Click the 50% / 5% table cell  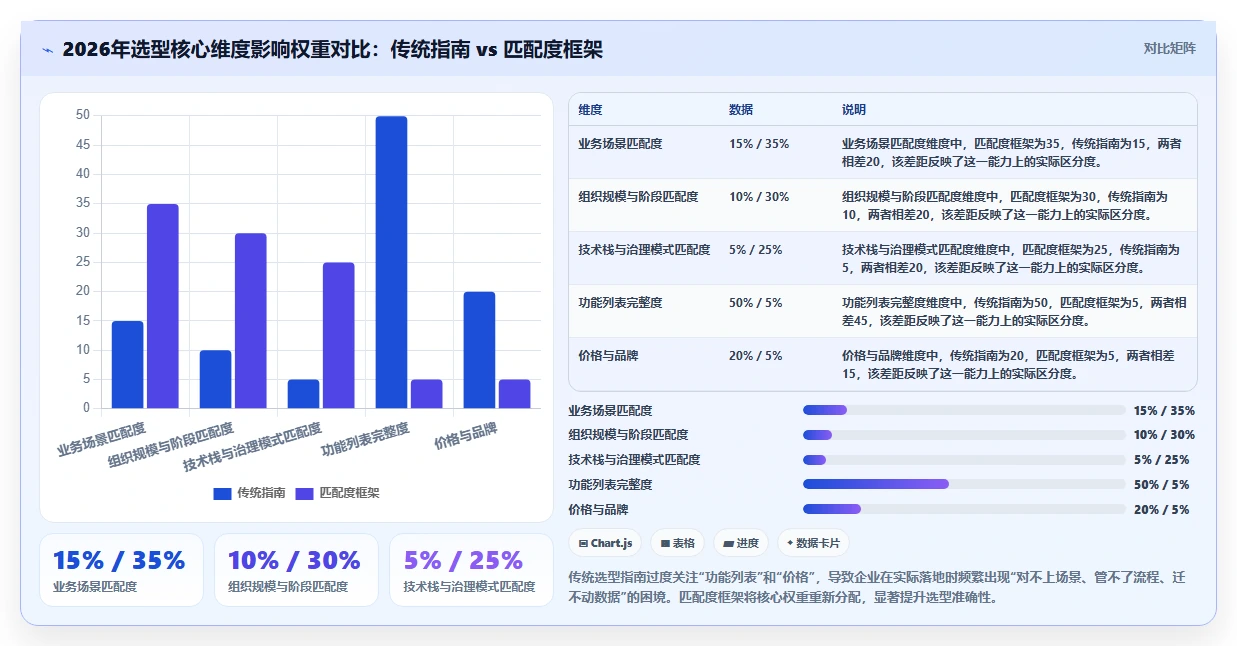(x=756, y=303)
